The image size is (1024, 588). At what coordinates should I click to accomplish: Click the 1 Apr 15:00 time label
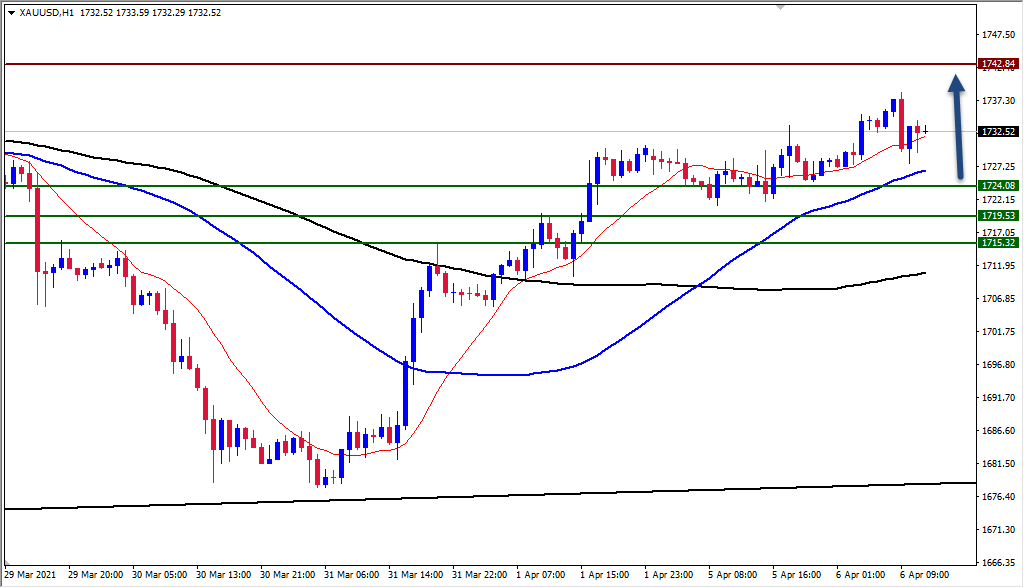pos(605,575)
